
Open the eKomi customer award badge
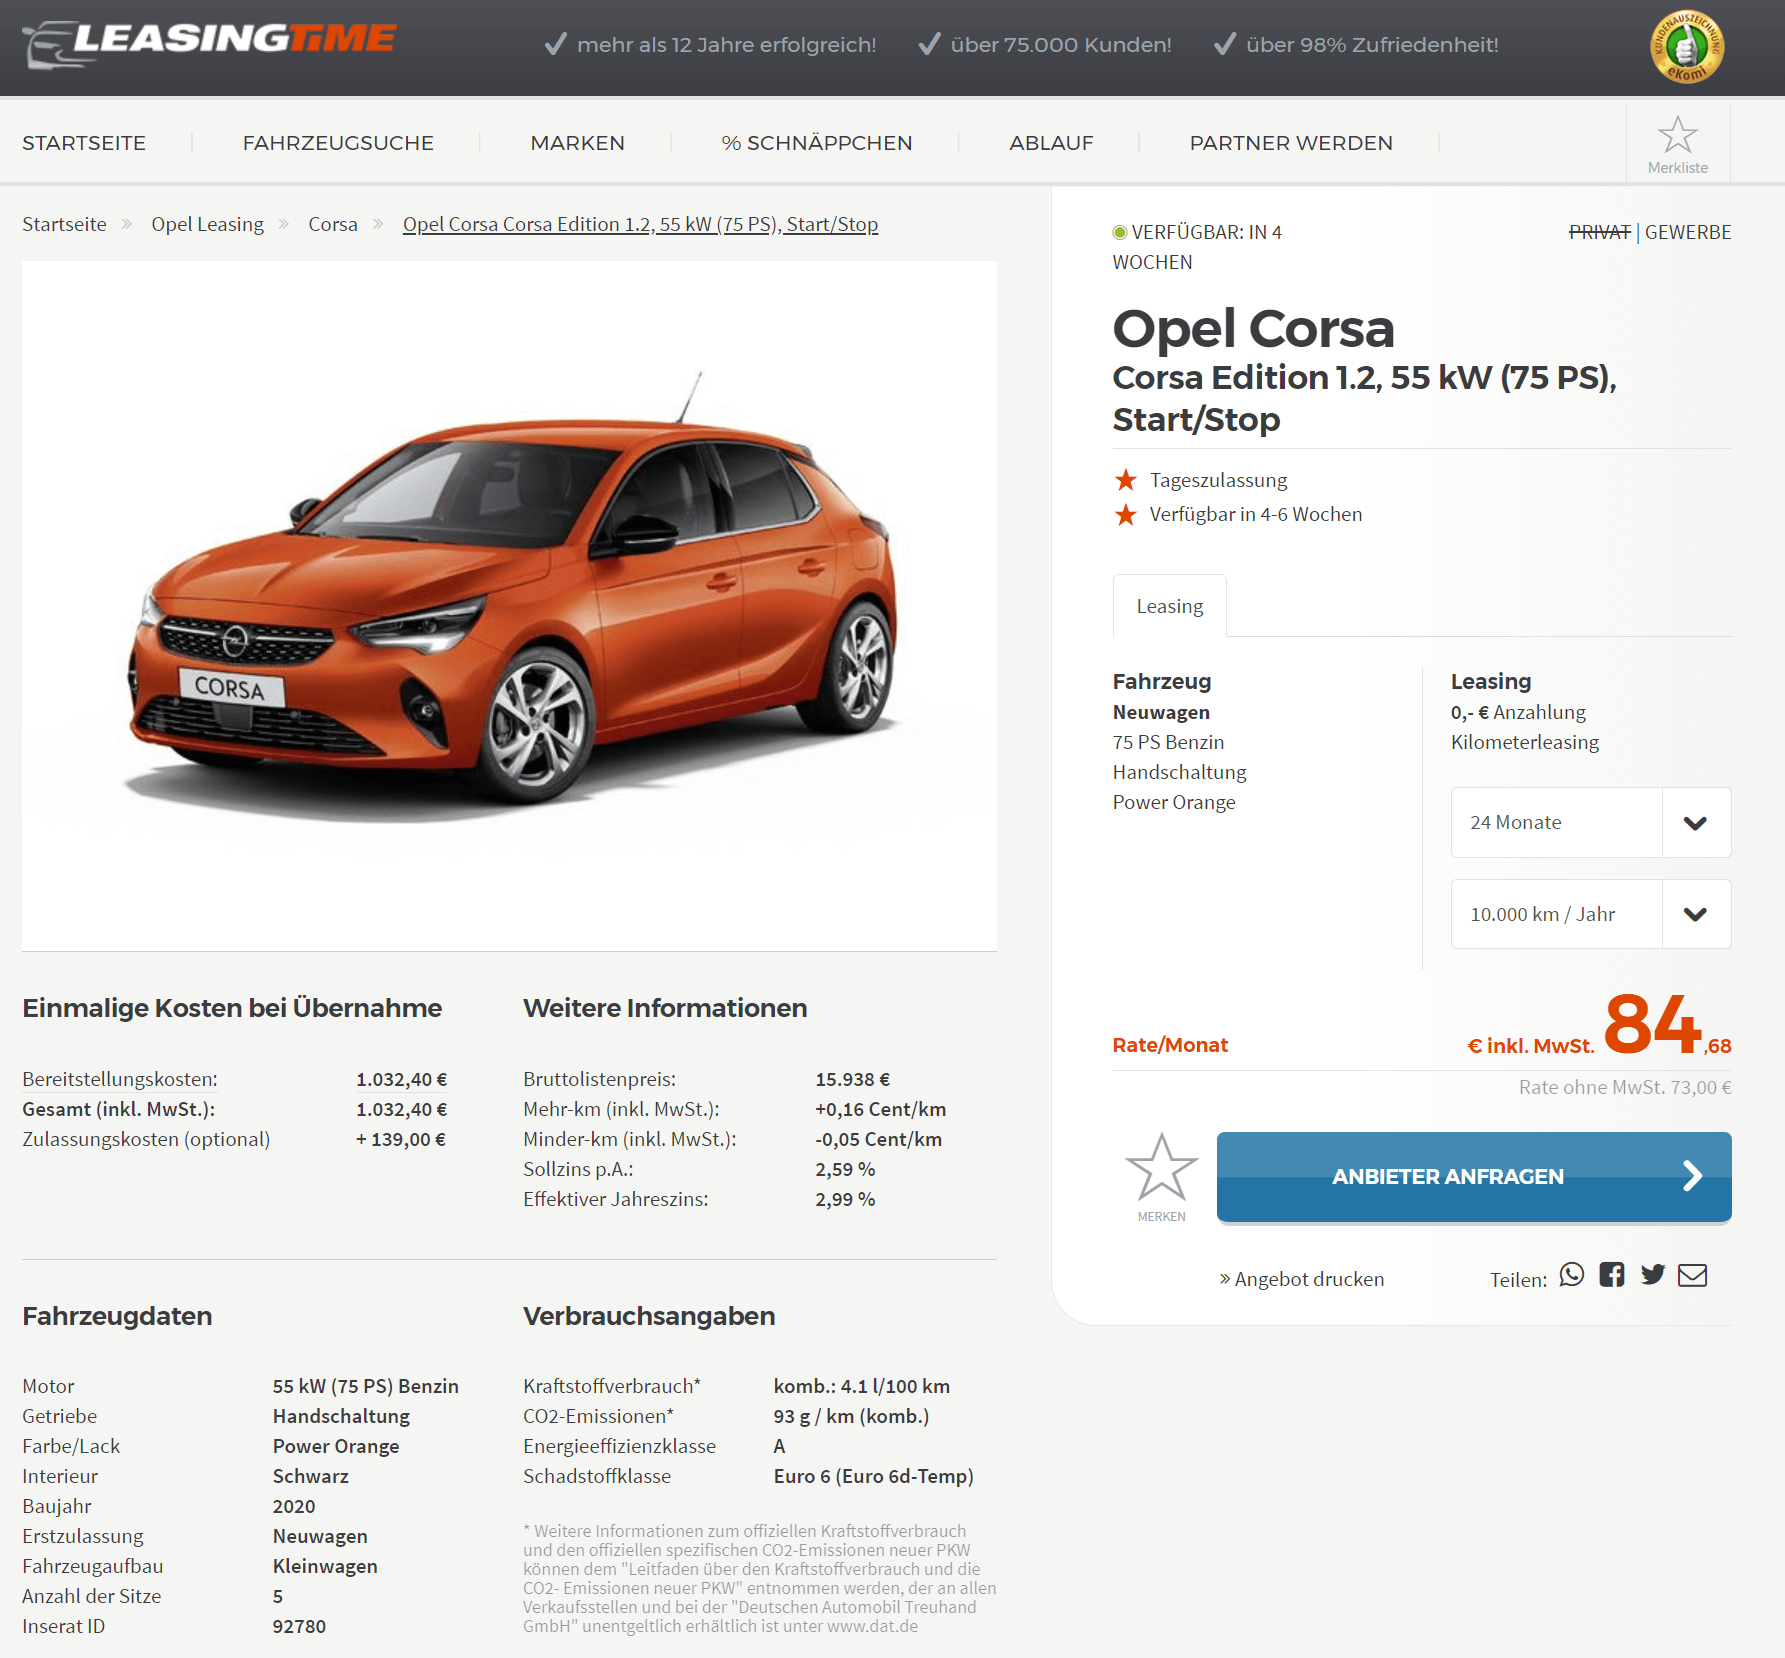click(1687, 46)
